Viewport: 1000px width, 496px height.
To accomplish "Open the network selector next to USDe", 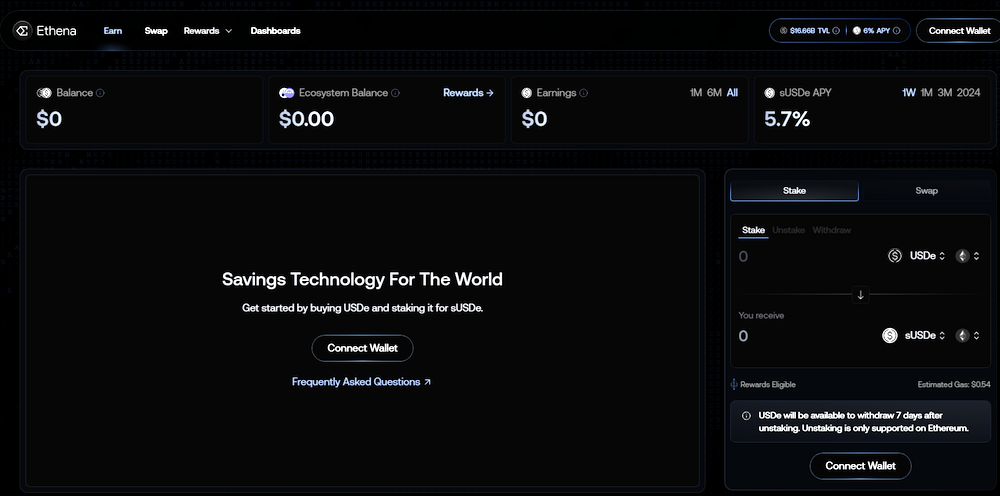I will point(967,256).
